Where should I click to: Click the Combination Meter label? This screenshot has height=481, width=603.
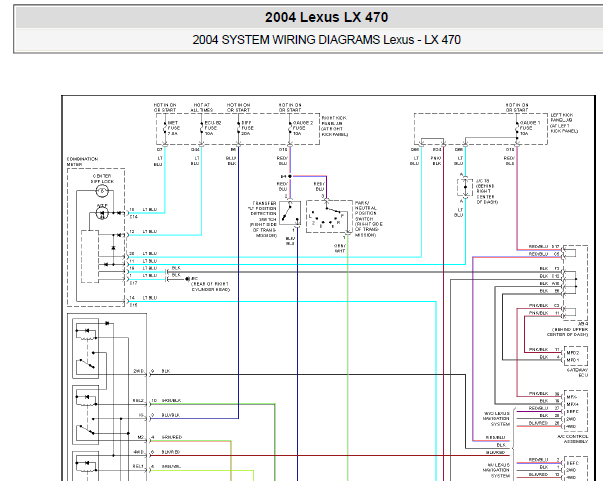tap(82, 161)
